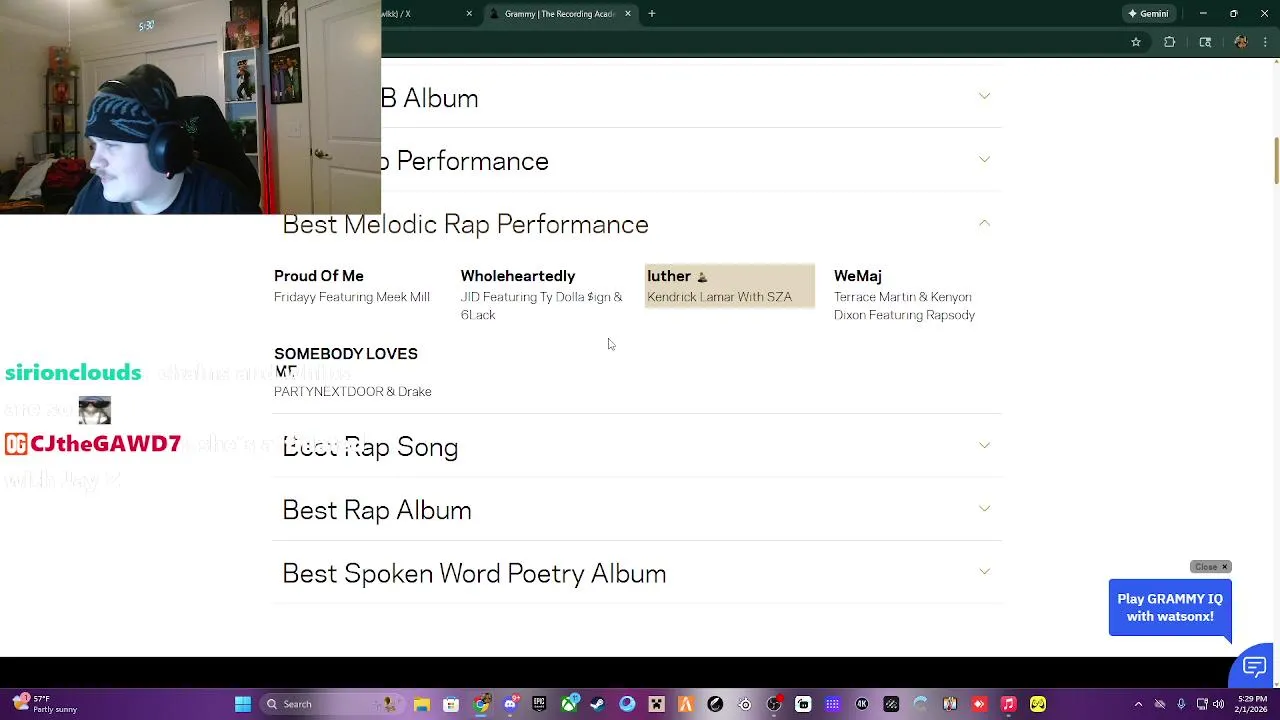The width and height of the screenshot is (1280, 720).
Task: Open the 'Wholeheartedly' nominee entry
Action: 541,295
